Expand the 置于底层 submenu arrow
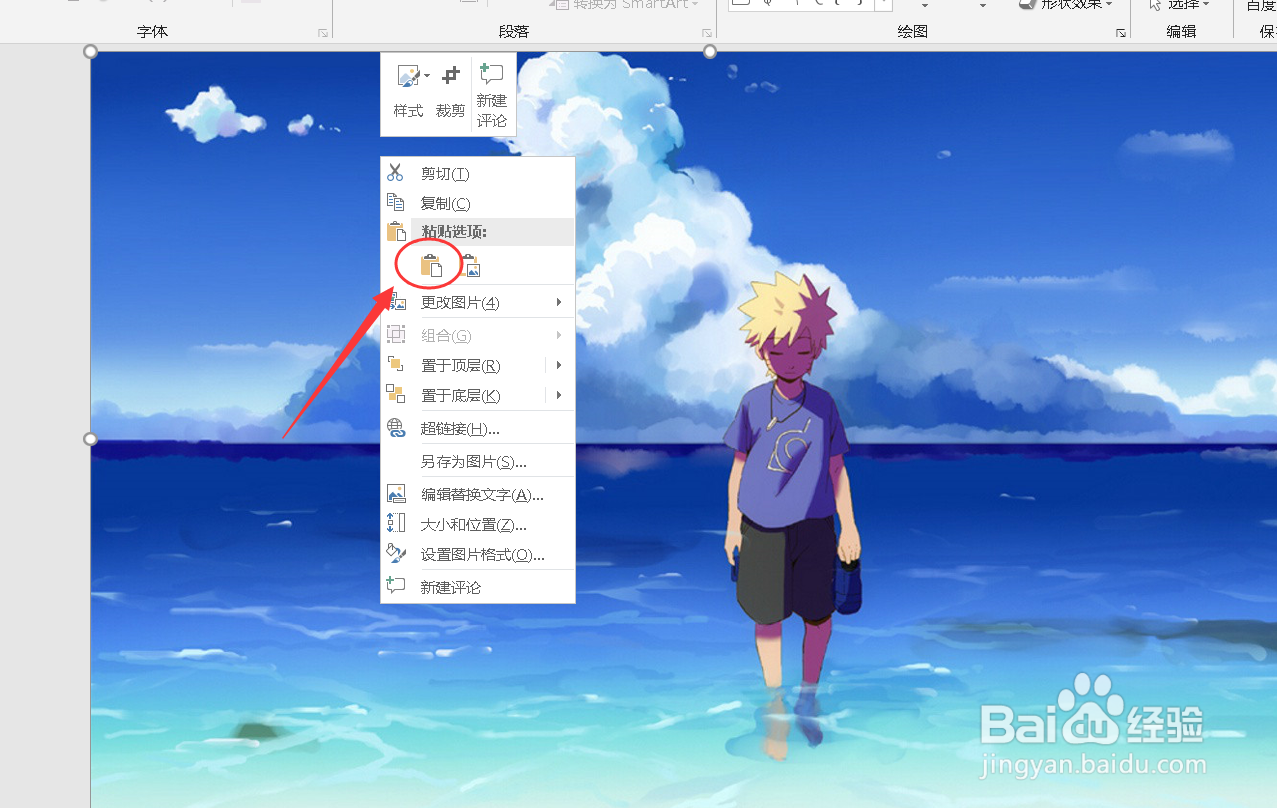Image resolution: width=1277 pixels, height=808 pixels. [560, 395]
